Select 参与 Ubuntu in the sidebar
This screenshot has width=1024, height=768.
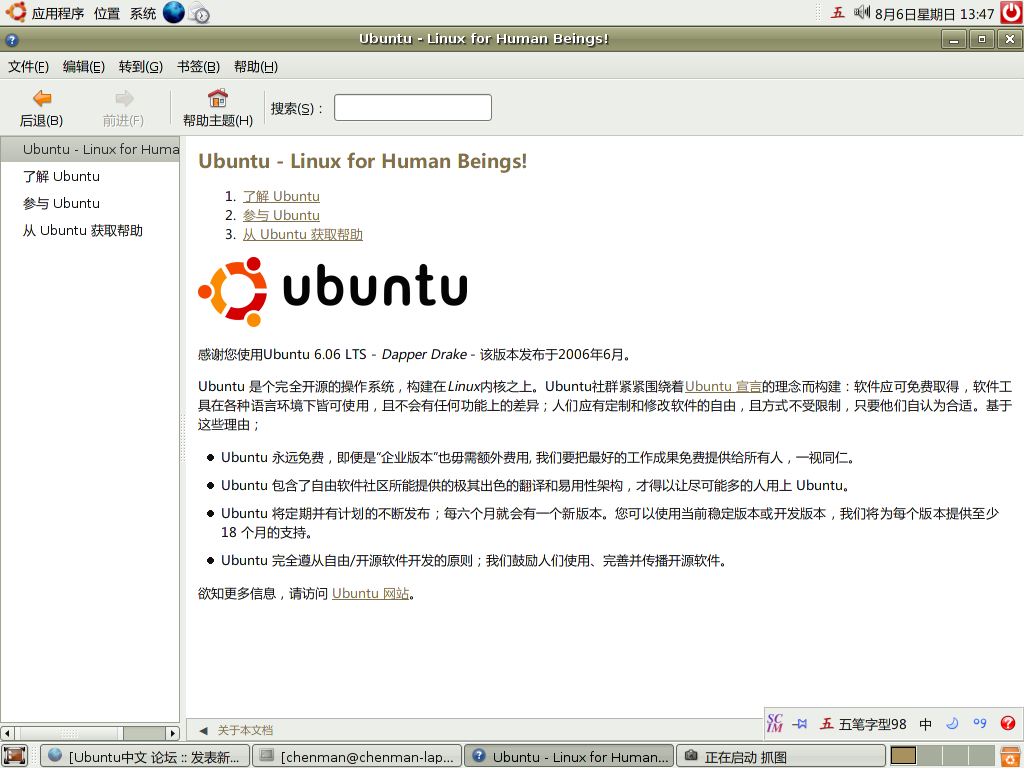pyautogui.click(x=90, y=204)
